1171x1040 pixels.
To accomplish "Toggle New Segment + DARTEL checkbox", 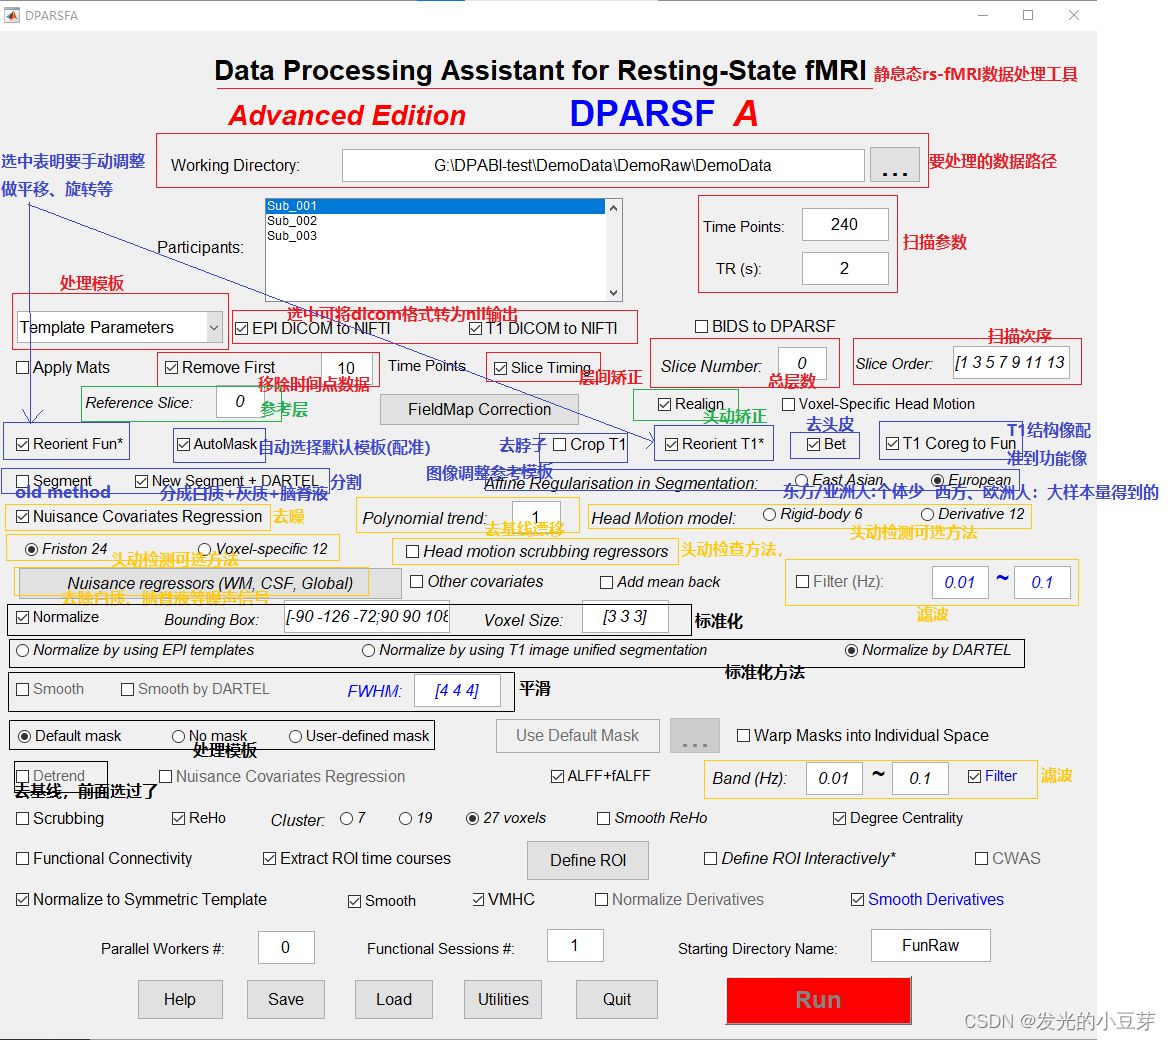I will 141,482.
